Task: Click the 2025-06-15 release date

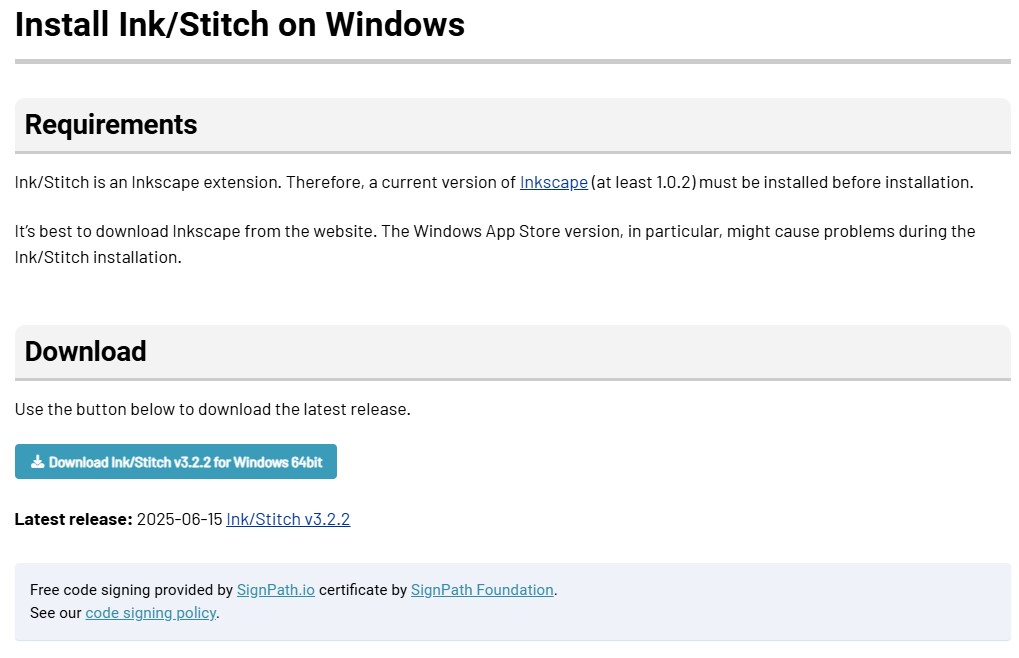Action: coord(179,519)
